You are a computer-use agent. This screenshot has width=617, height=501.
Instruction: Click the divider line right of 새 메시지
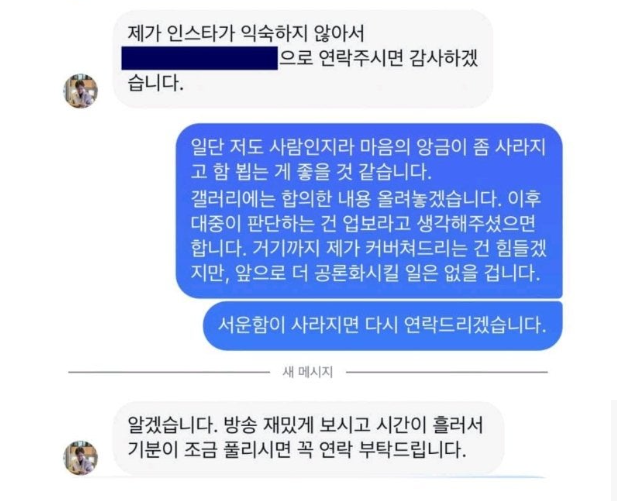447,372
